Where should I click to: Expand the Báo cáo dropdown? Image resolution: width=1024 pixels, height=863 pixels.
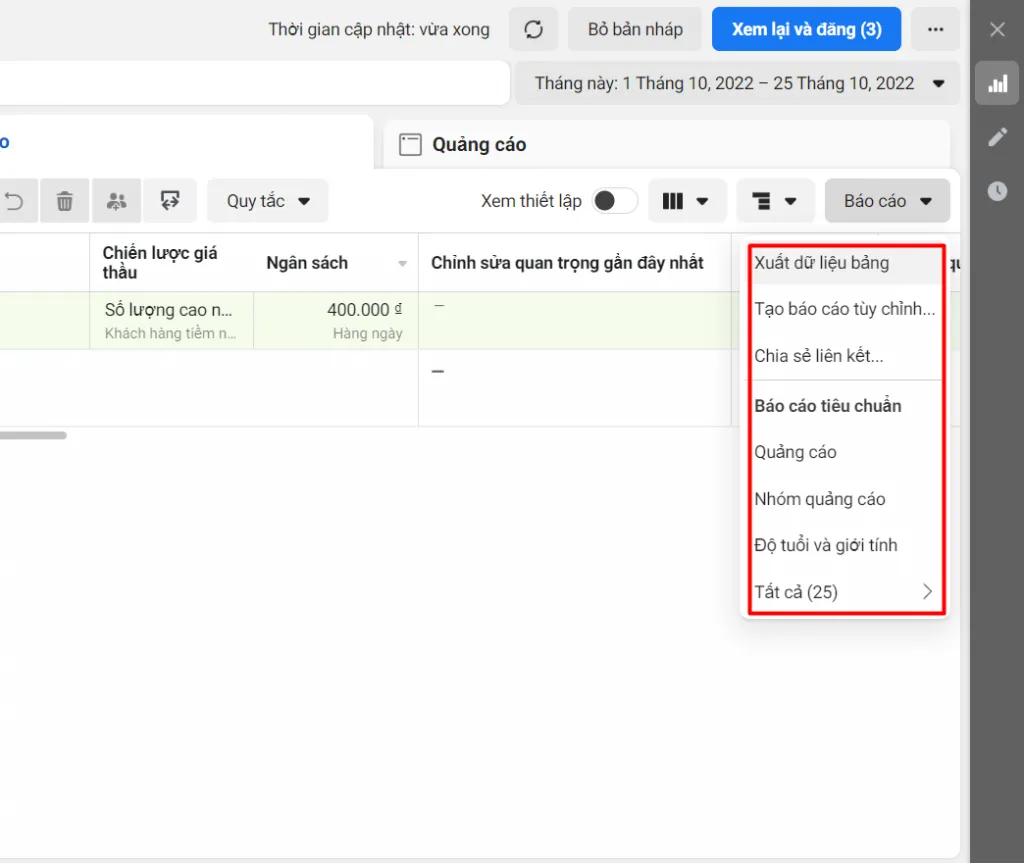pos(887,201)
